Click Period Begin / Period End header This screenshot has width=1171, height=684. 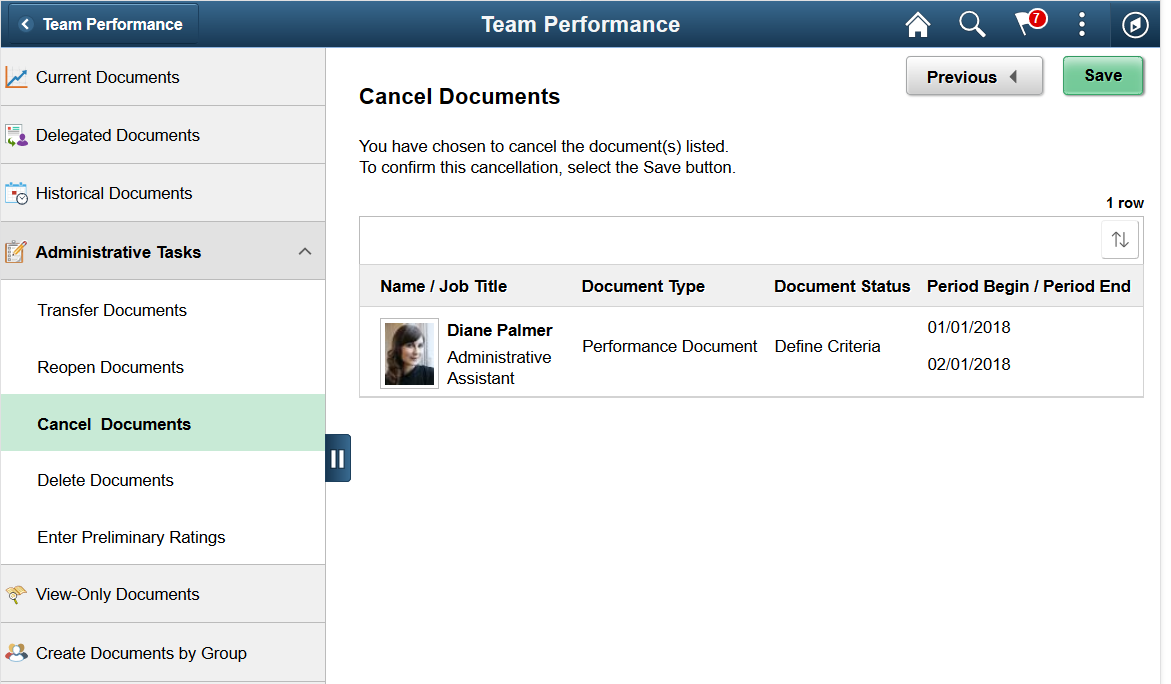pyautogui.click(x=1028, y=286)
